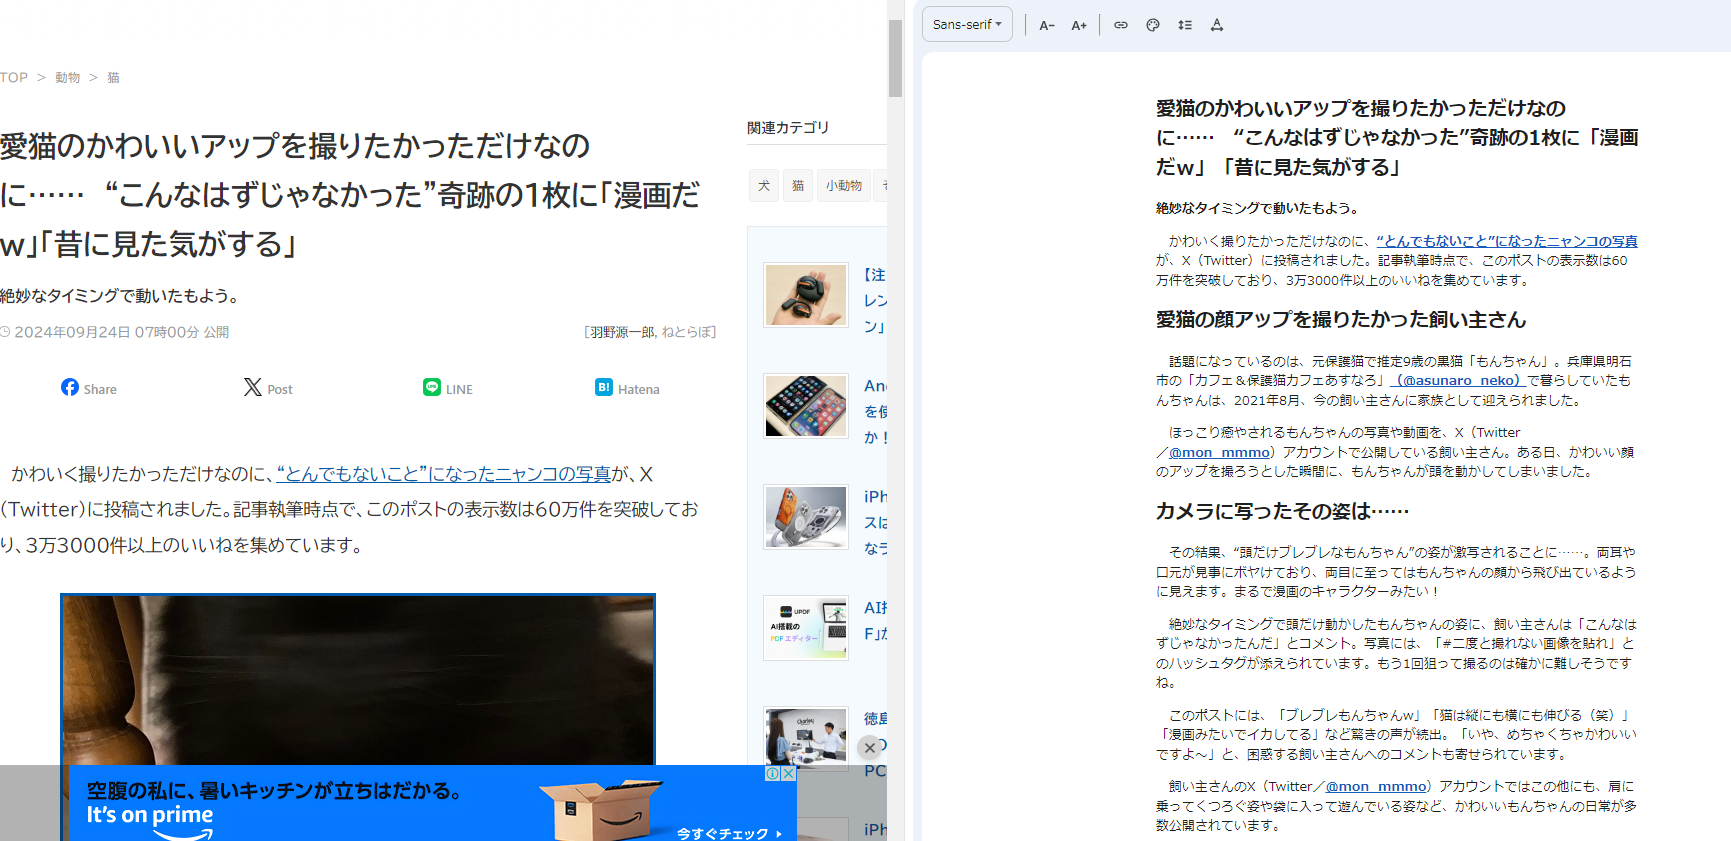Open the 動物 breadcrumb

pyautogui.click(x=67, y=77)
